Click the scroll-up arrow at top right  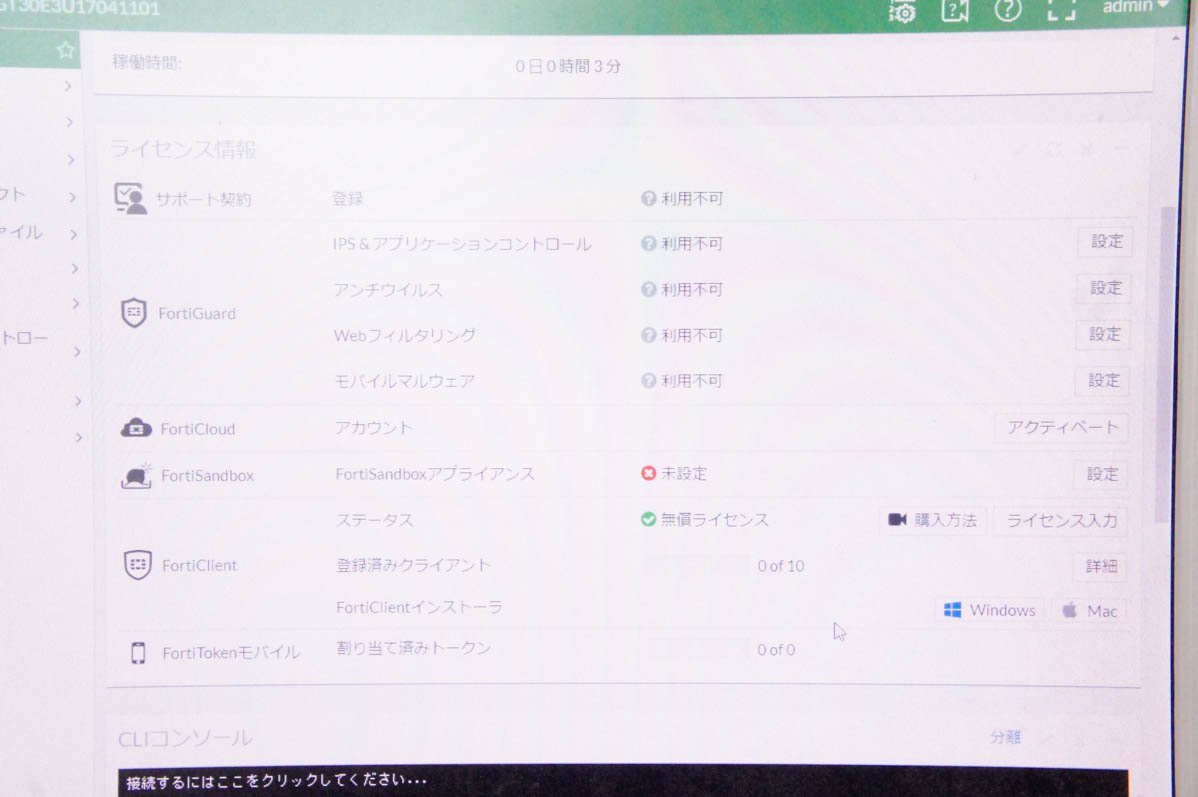[x=1176, y=37]
